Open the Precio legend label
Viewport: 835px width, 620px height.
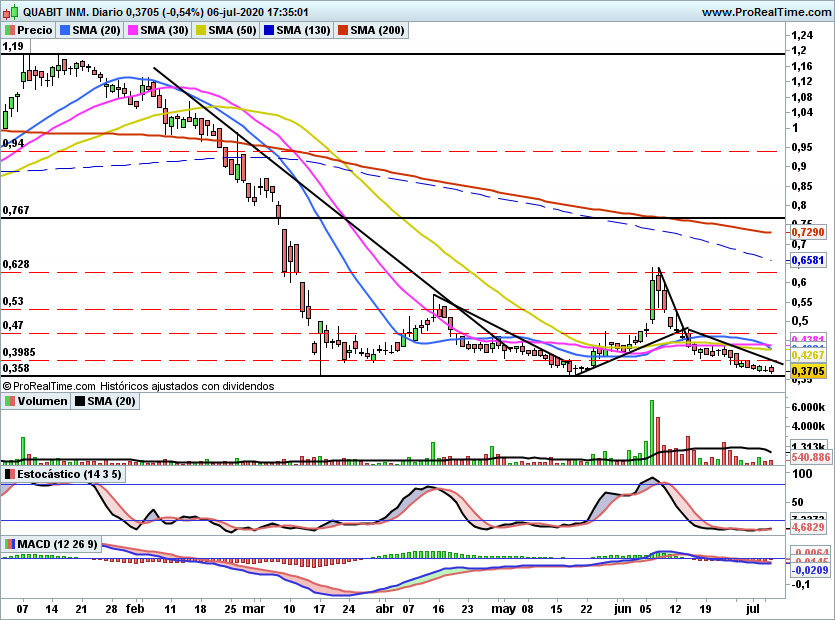[x=35, y=30]
